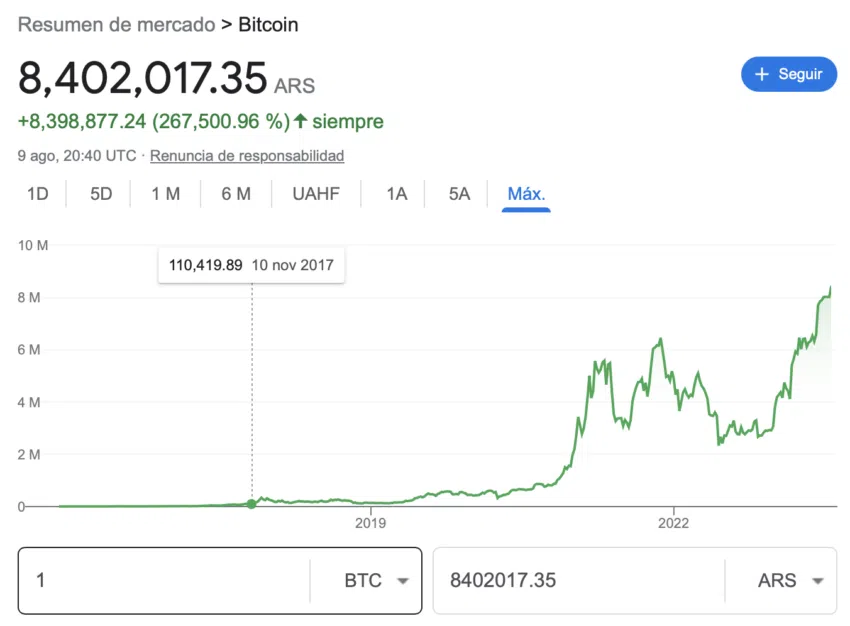Select the Máx. time range
This screenshot has width=850, height=626.
coord(525,194)
